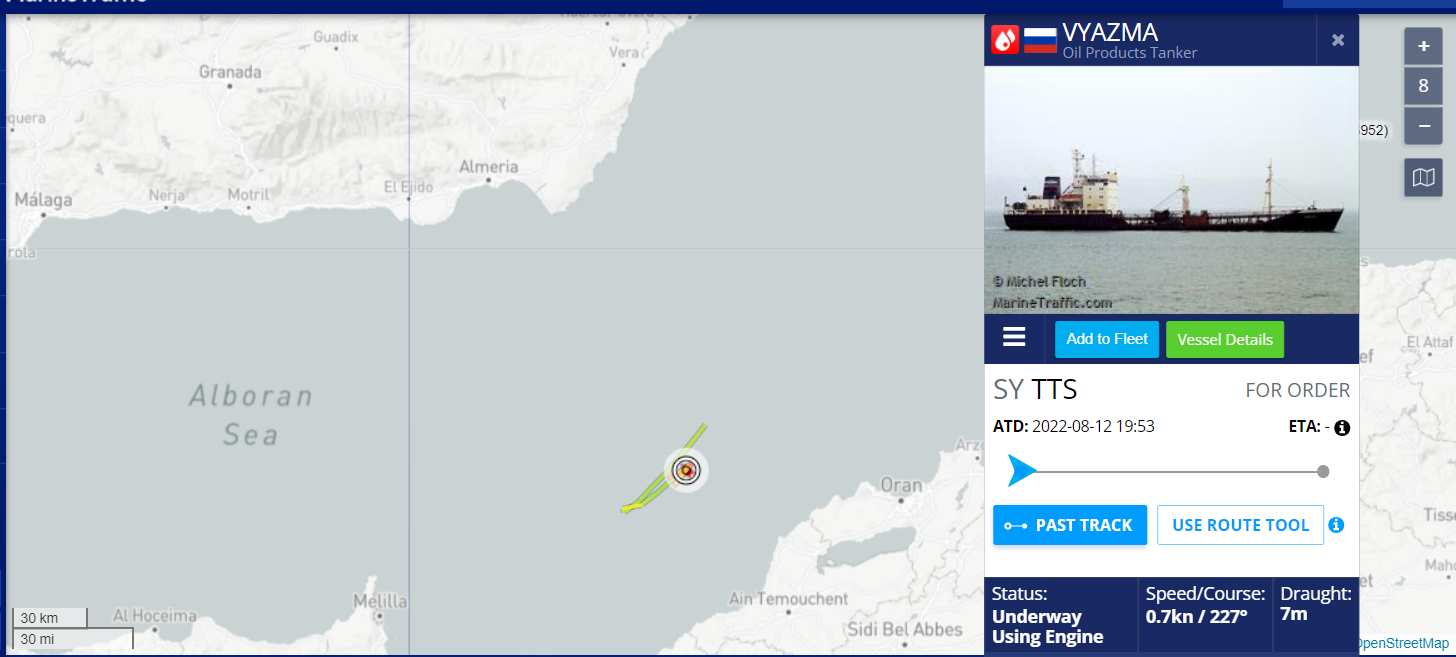
Task: Click info icon beside Use Route Tool
Action: (x=1336, y=525)
